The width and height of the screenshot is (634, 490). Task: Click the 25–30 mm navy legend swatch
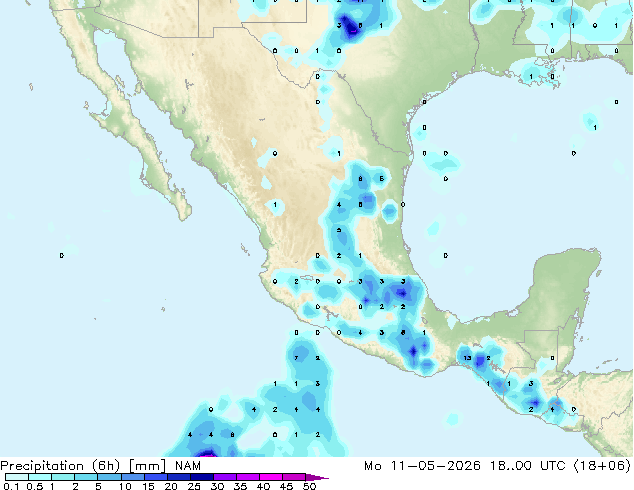pyautogui.click(x=202, y=477)
